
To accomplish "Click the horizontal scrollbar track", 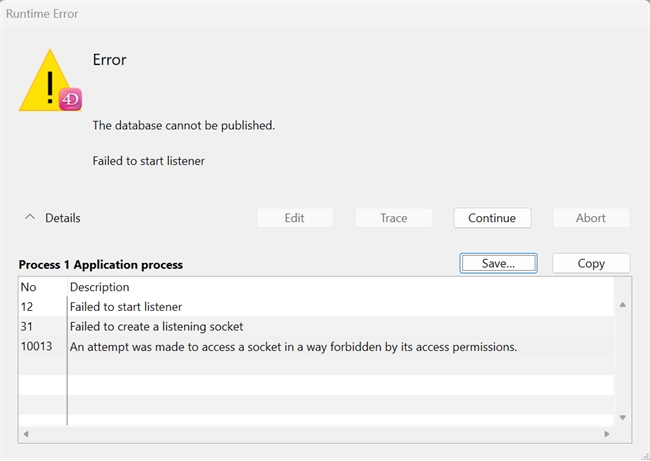I will pos(315,434).
